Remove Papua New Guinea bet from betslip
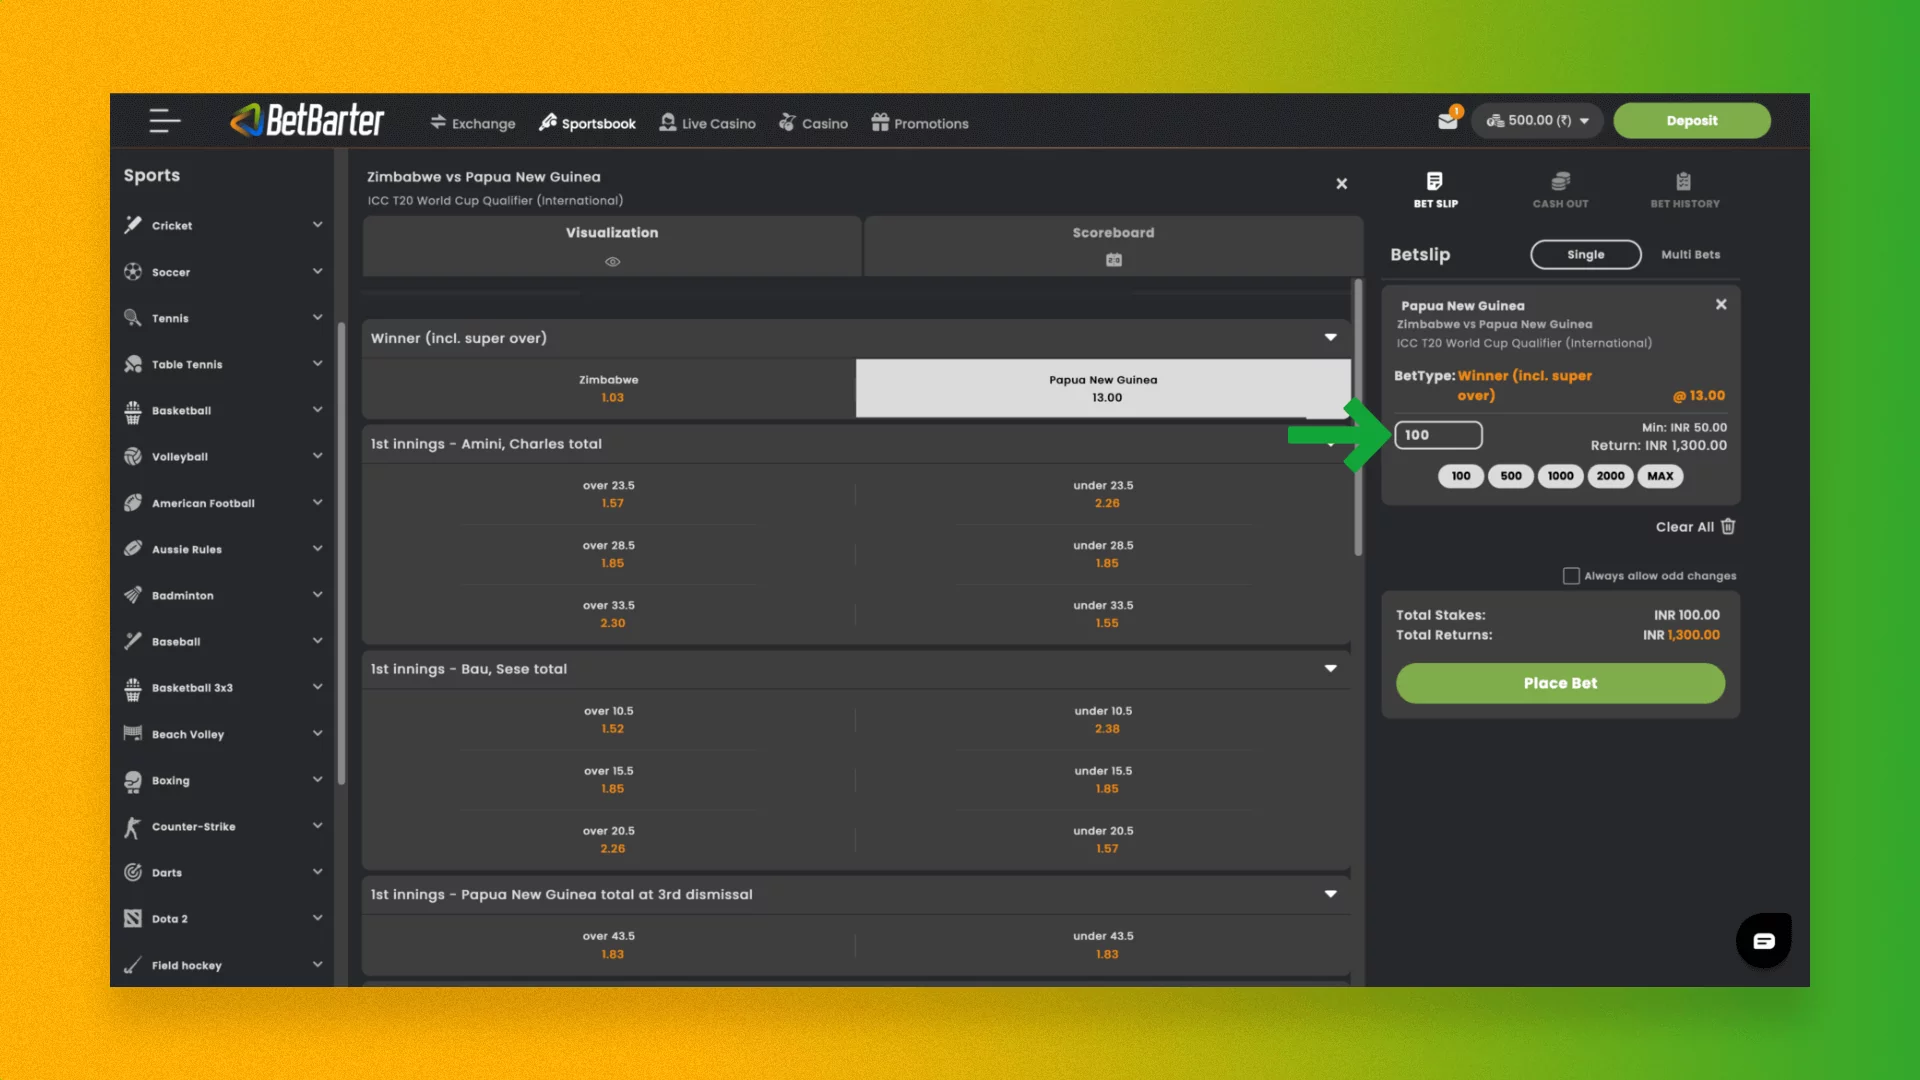Viewport: 1920px width, 1080px height. (1721, 304)
